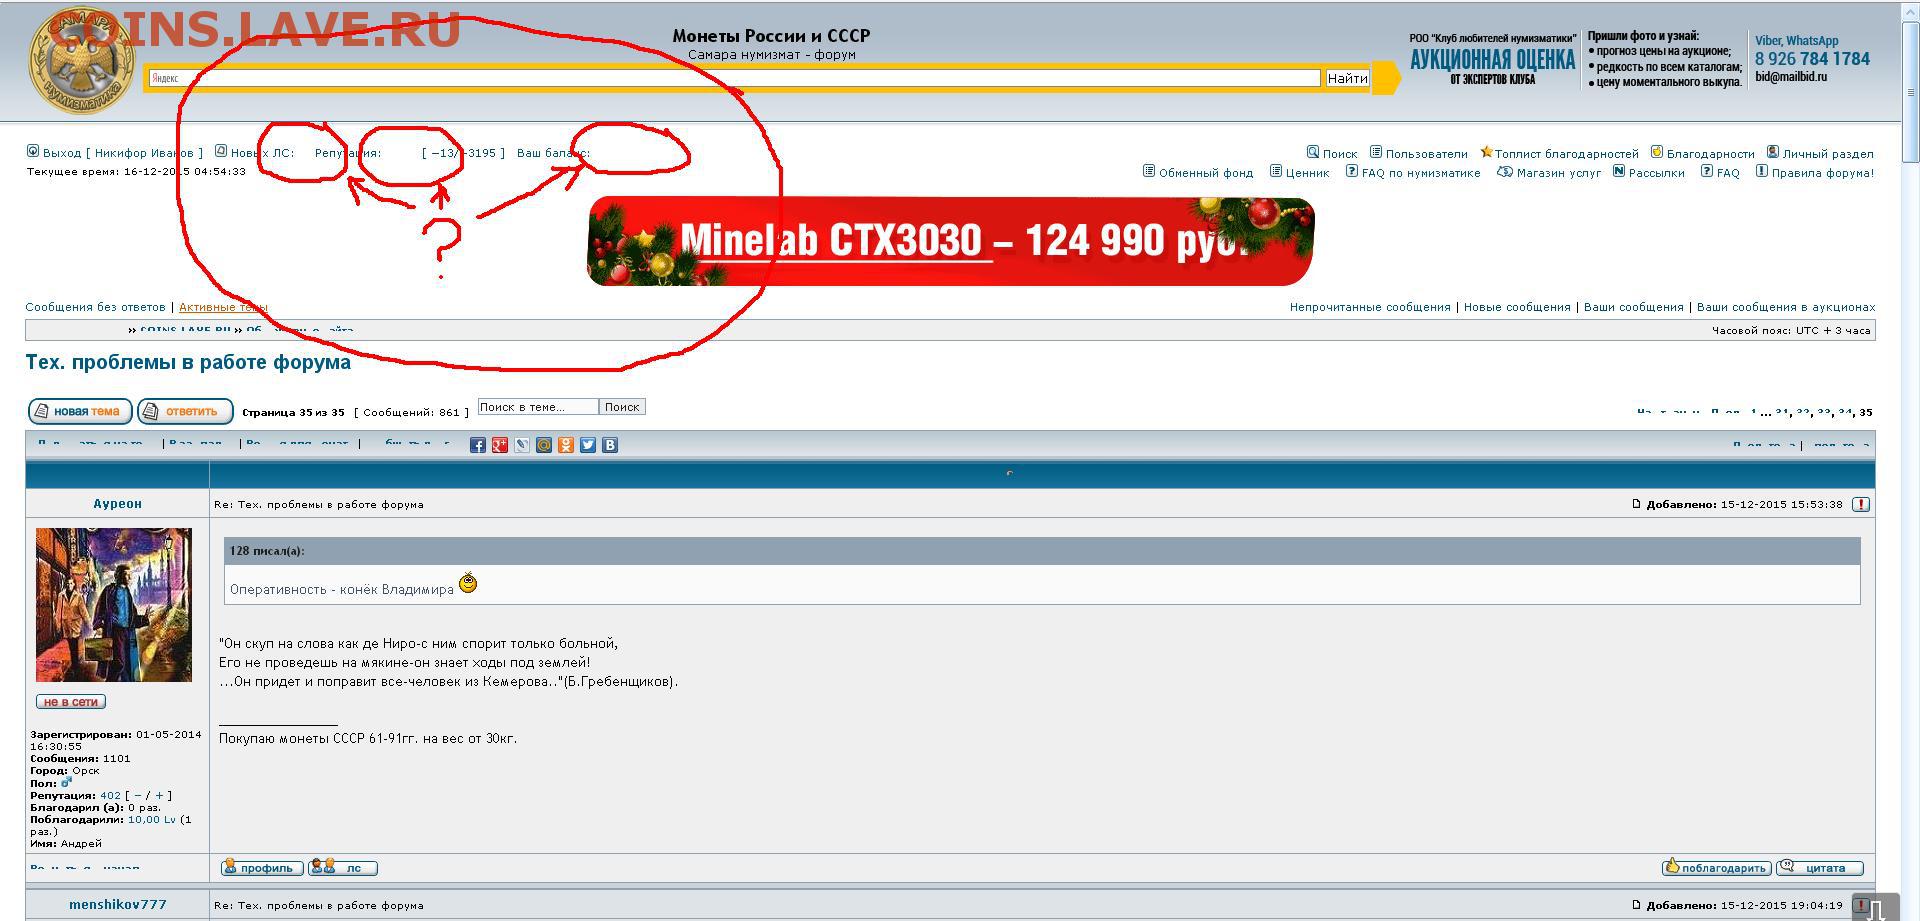1920x921 pixels.
Task: Click the ответить reply button
Action: click(x=185, y=411)
